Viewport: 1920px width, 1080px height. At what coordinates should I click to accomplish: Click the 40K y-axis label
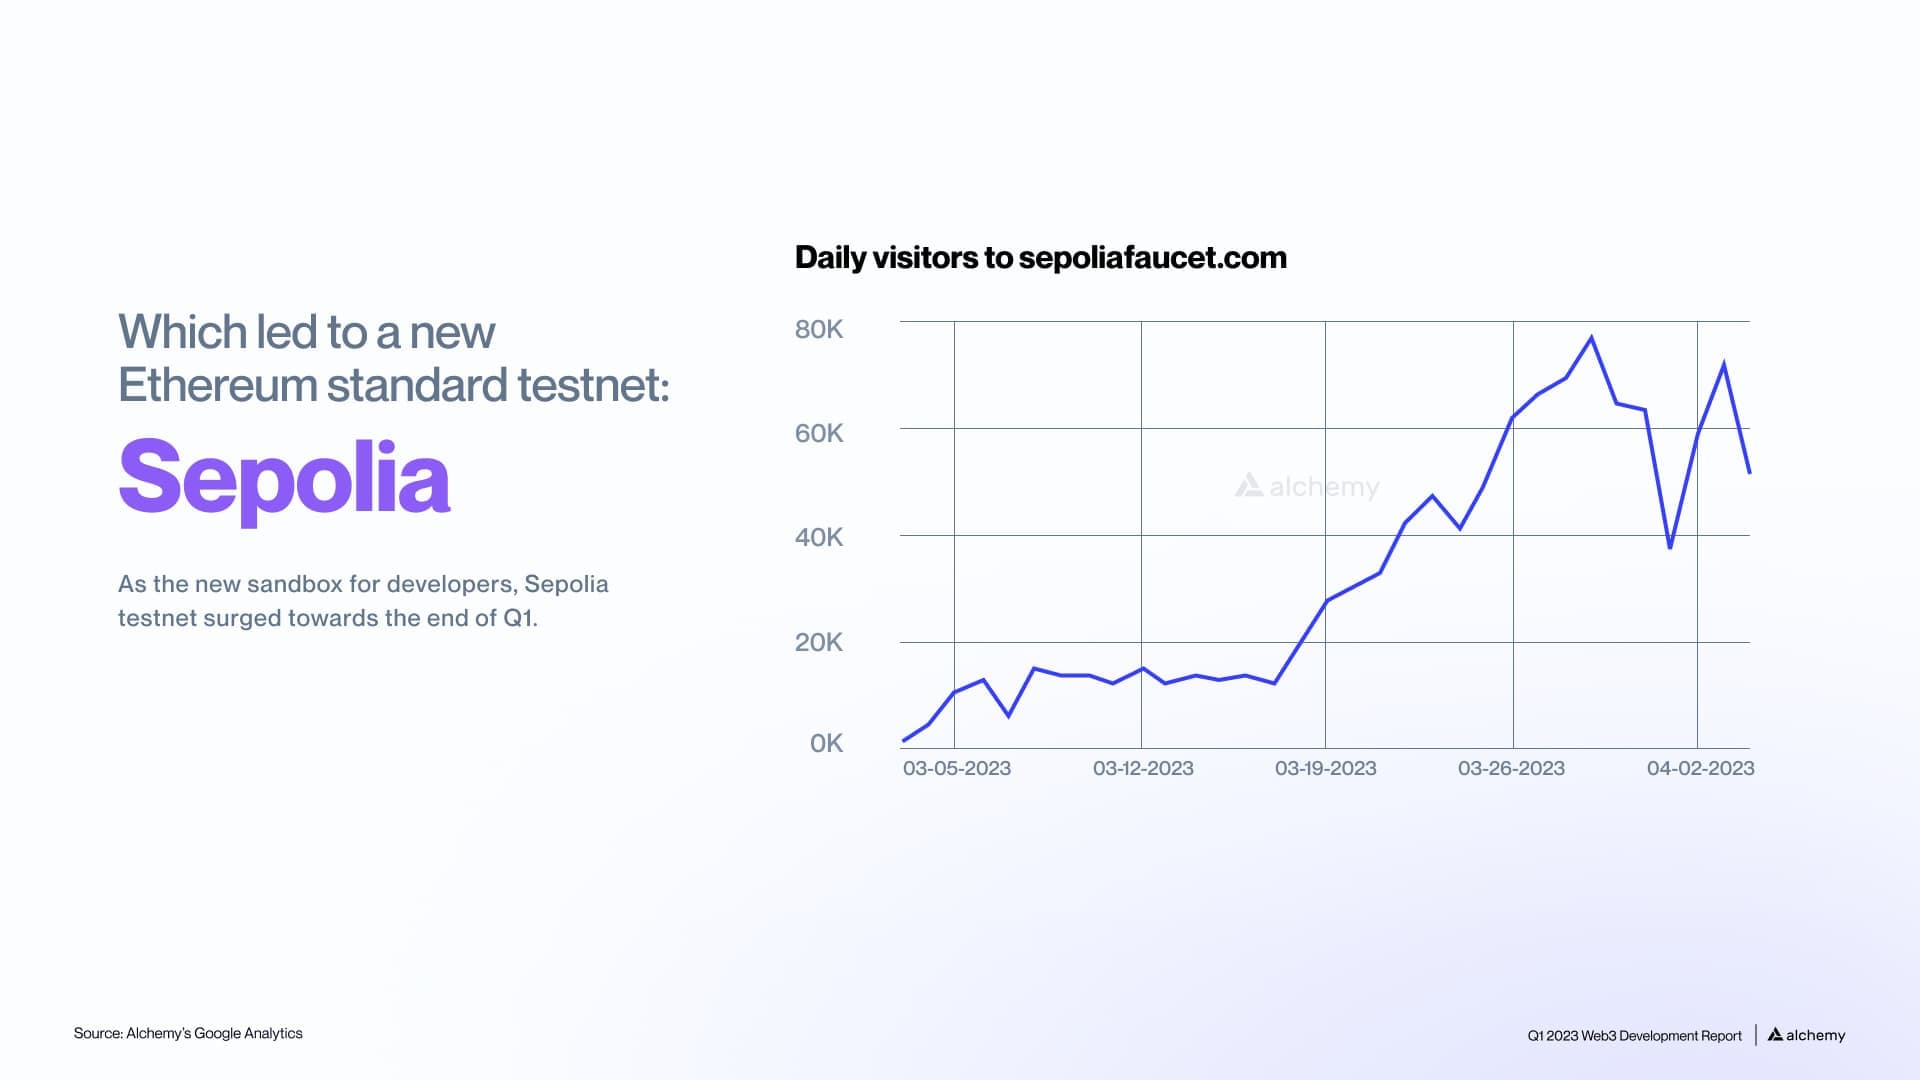click(819, 537)
